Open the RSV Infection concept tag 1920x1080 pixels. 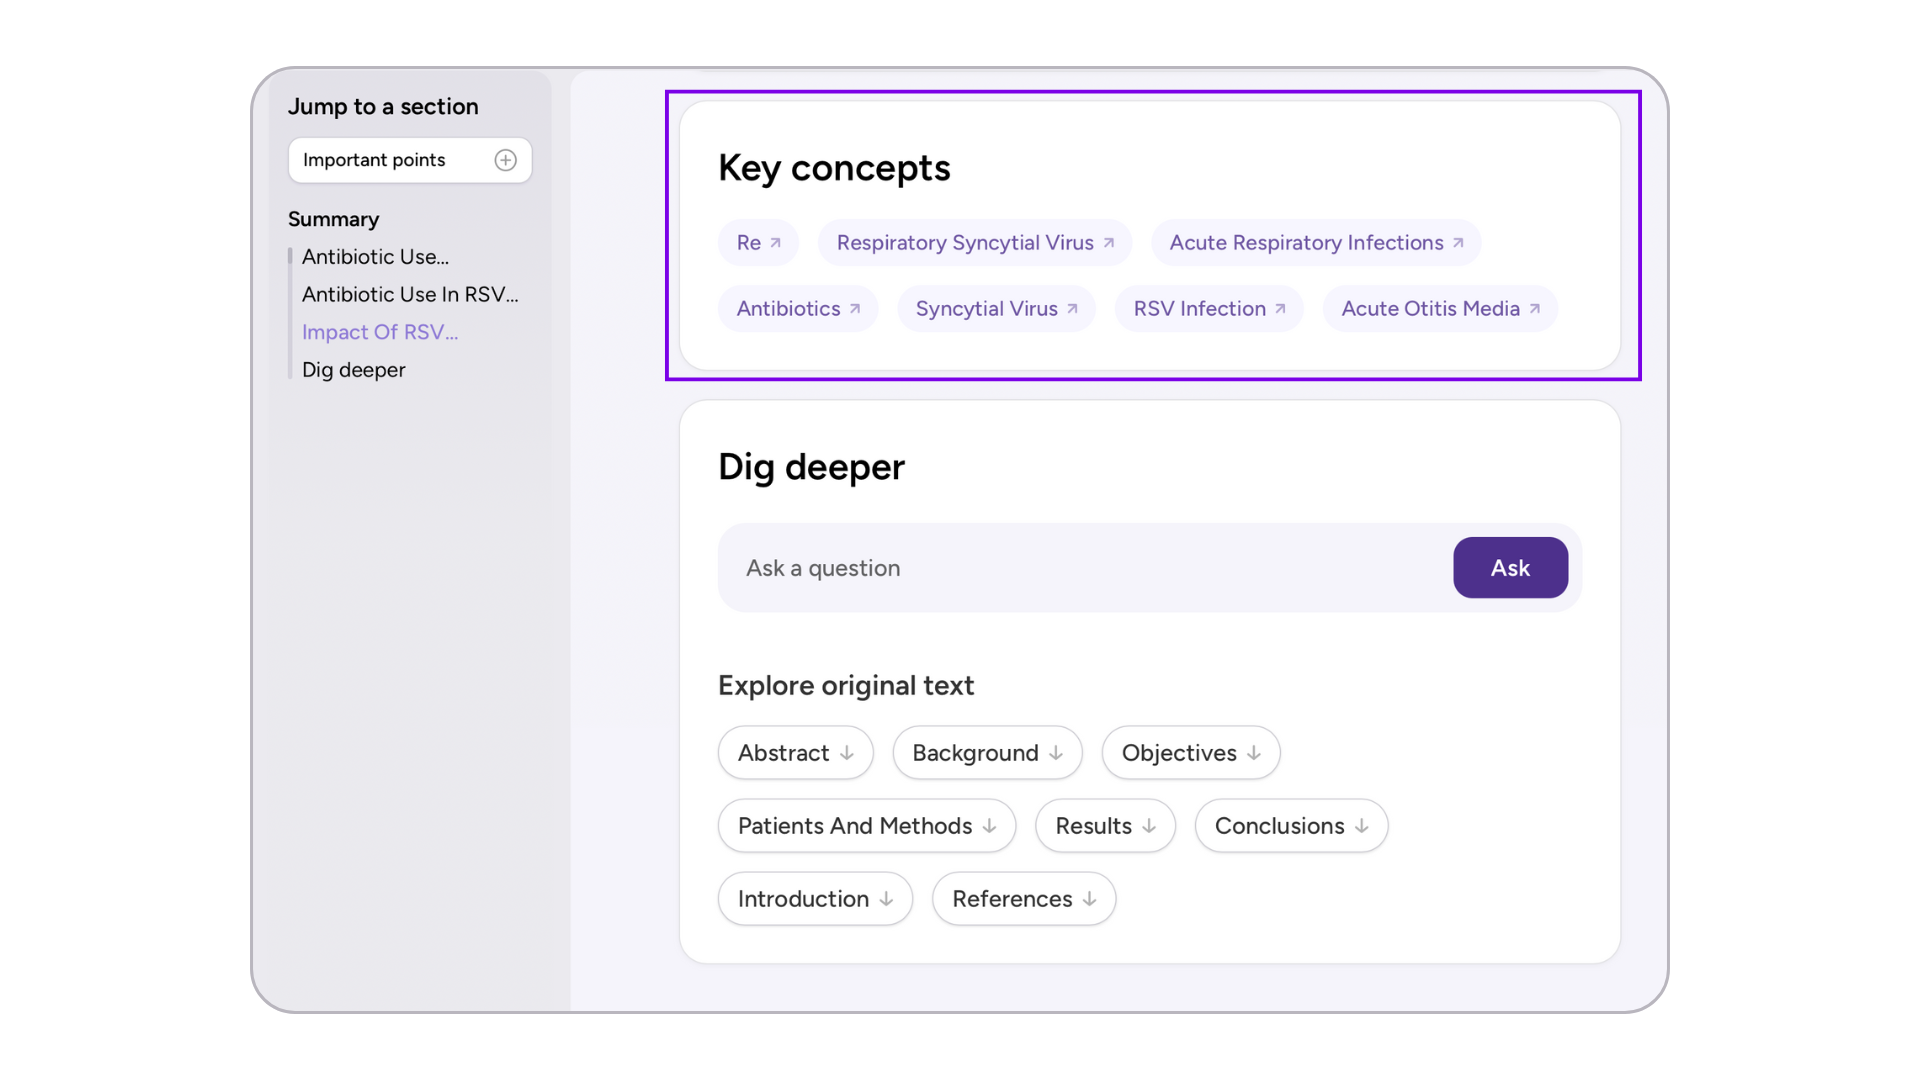coord(1209,309)
